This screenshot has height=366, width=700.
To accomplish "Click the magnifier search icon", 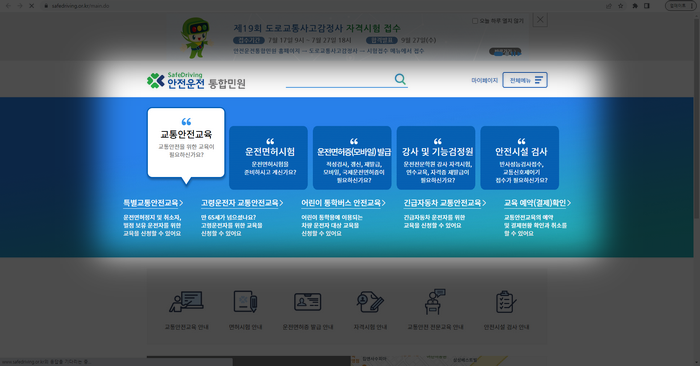I will click(400, 79).
